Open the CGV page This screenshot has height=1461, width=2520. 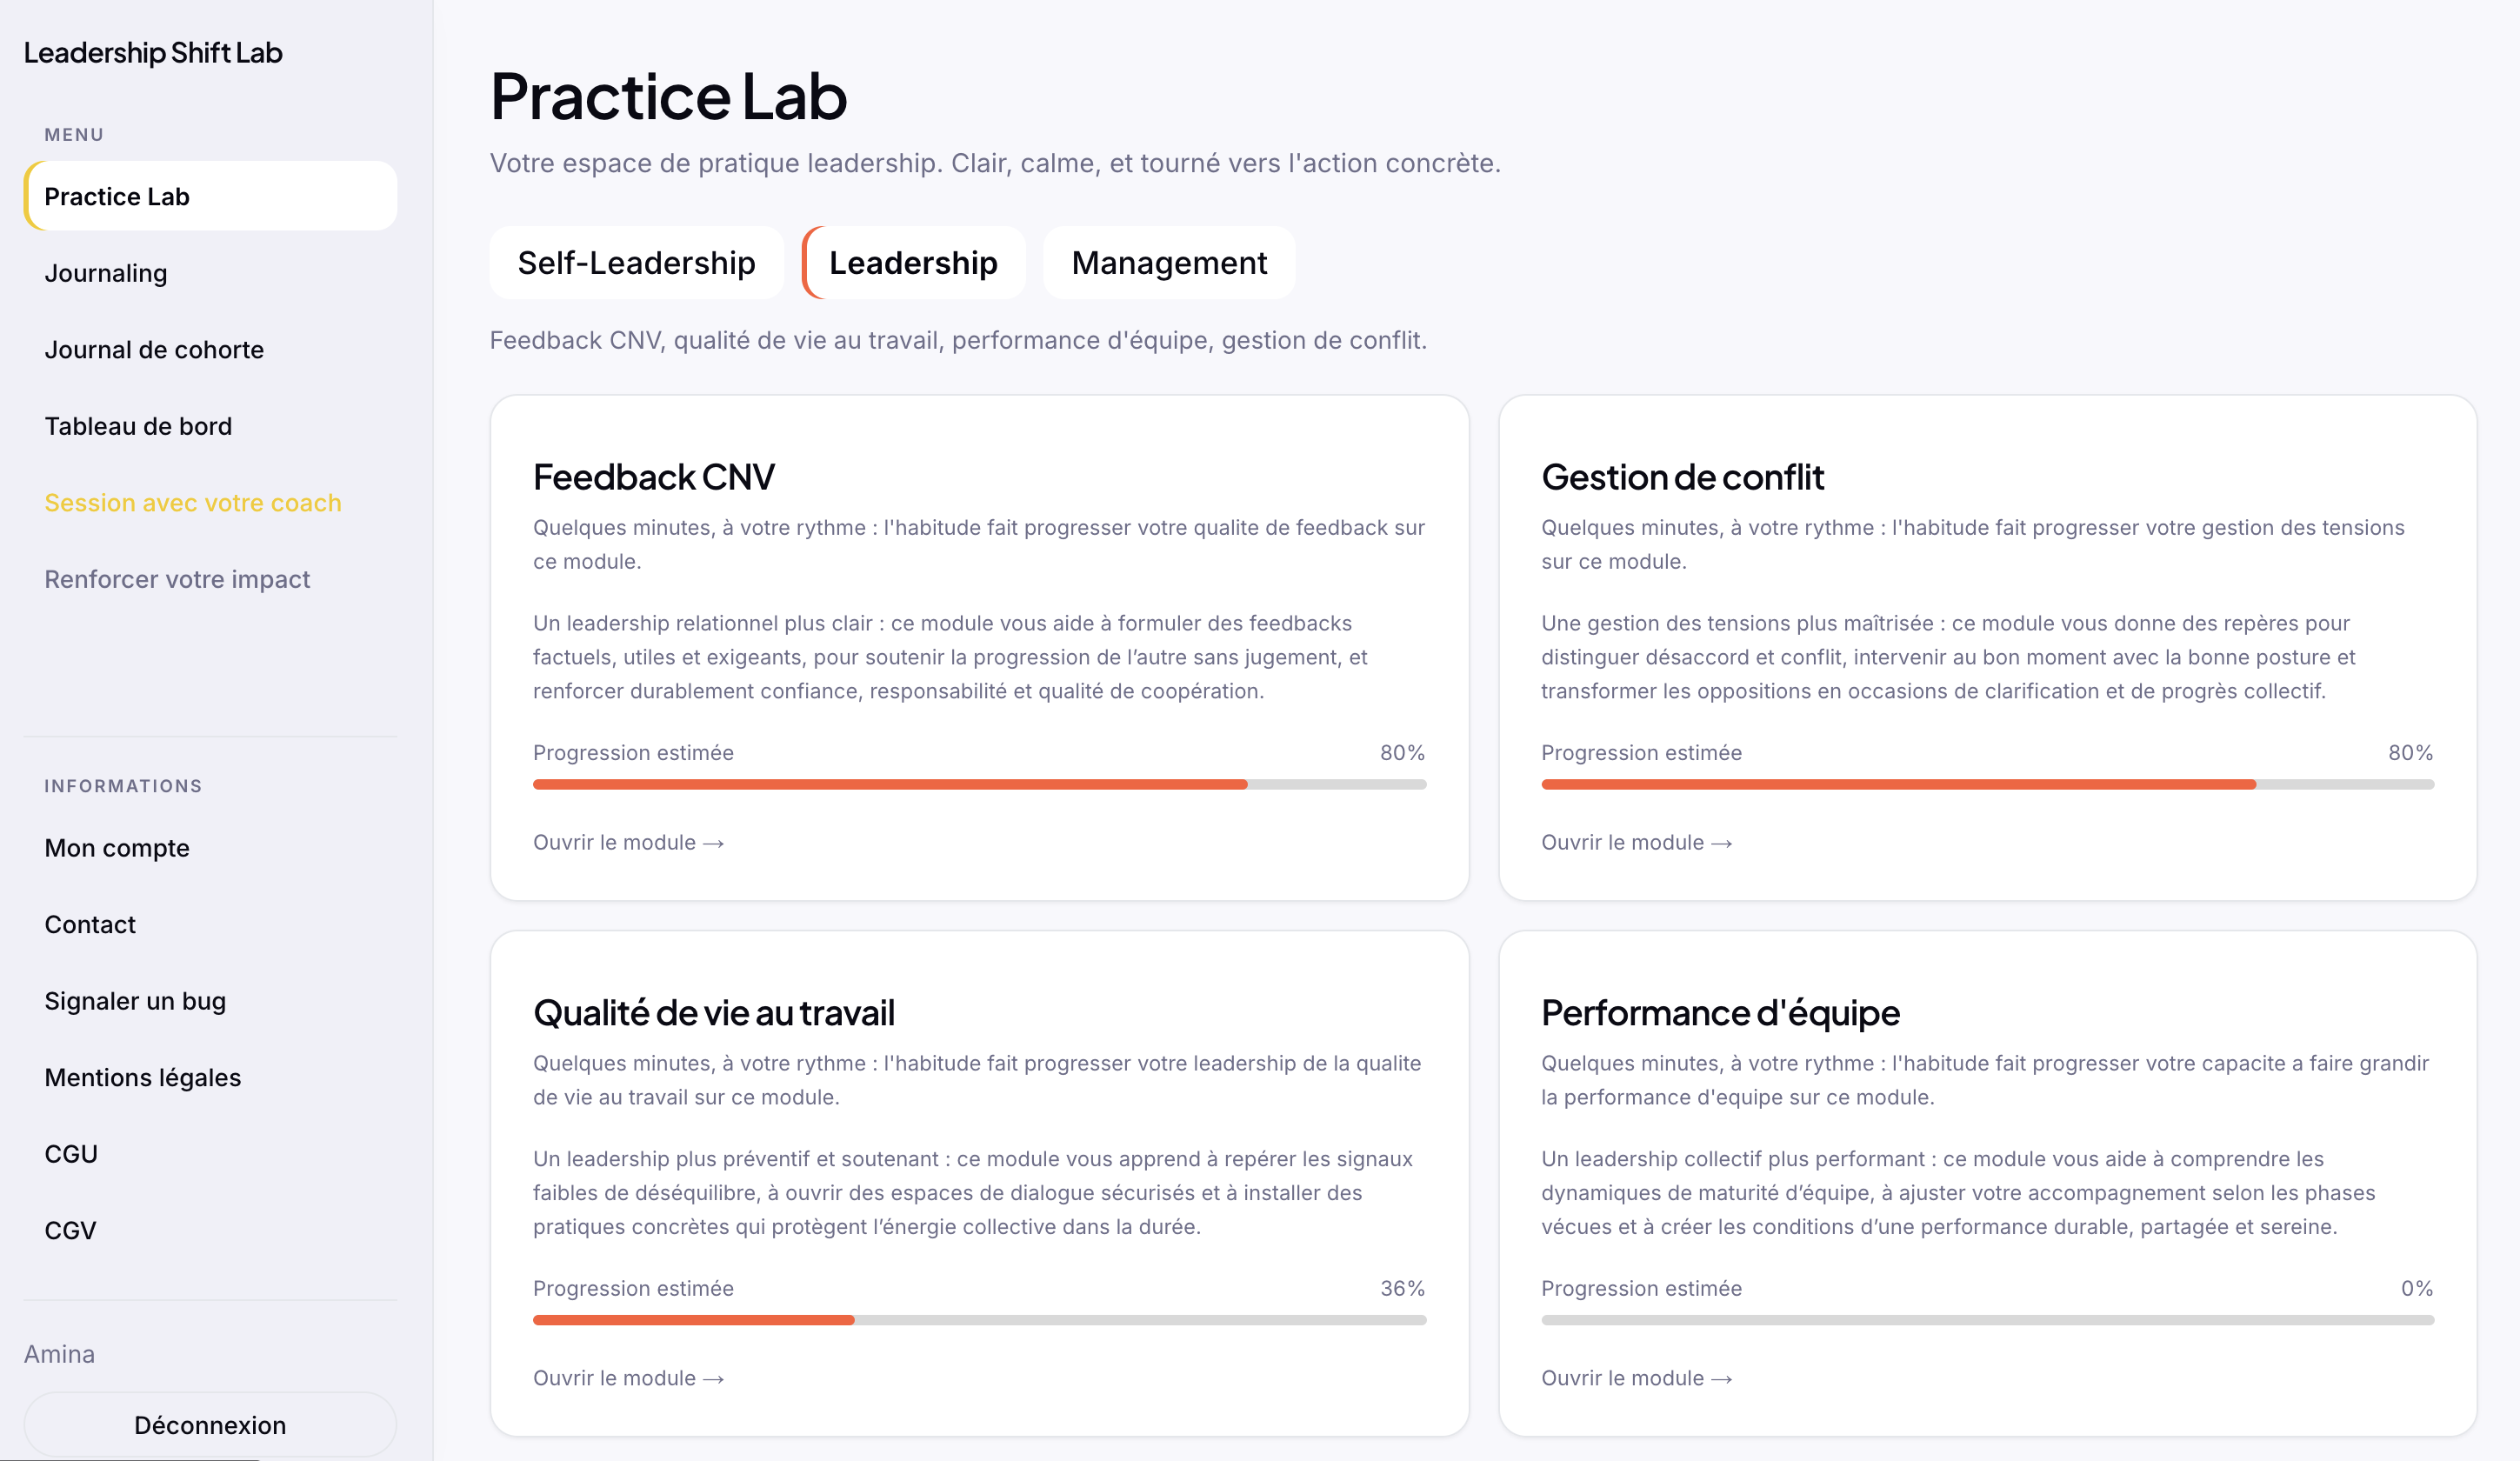(70, 1230)
